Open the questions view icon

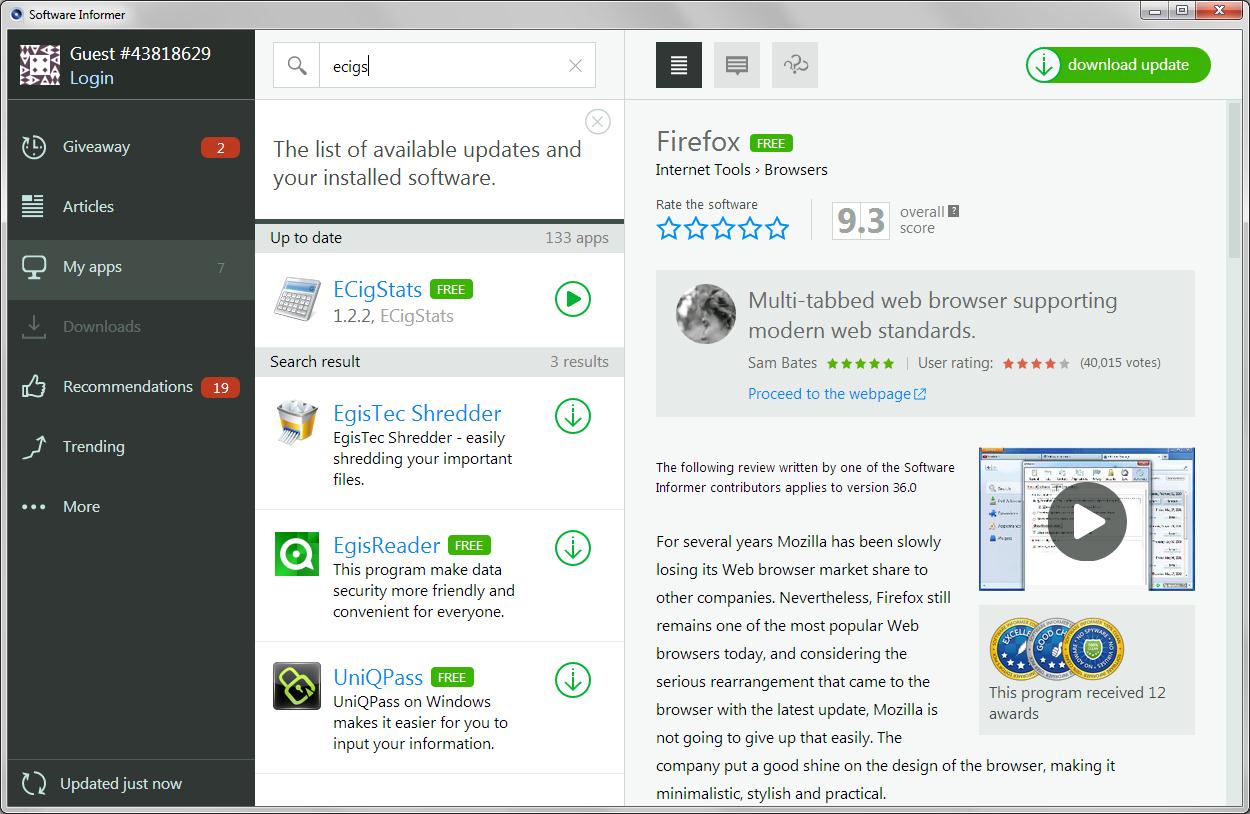click(795, 64)
